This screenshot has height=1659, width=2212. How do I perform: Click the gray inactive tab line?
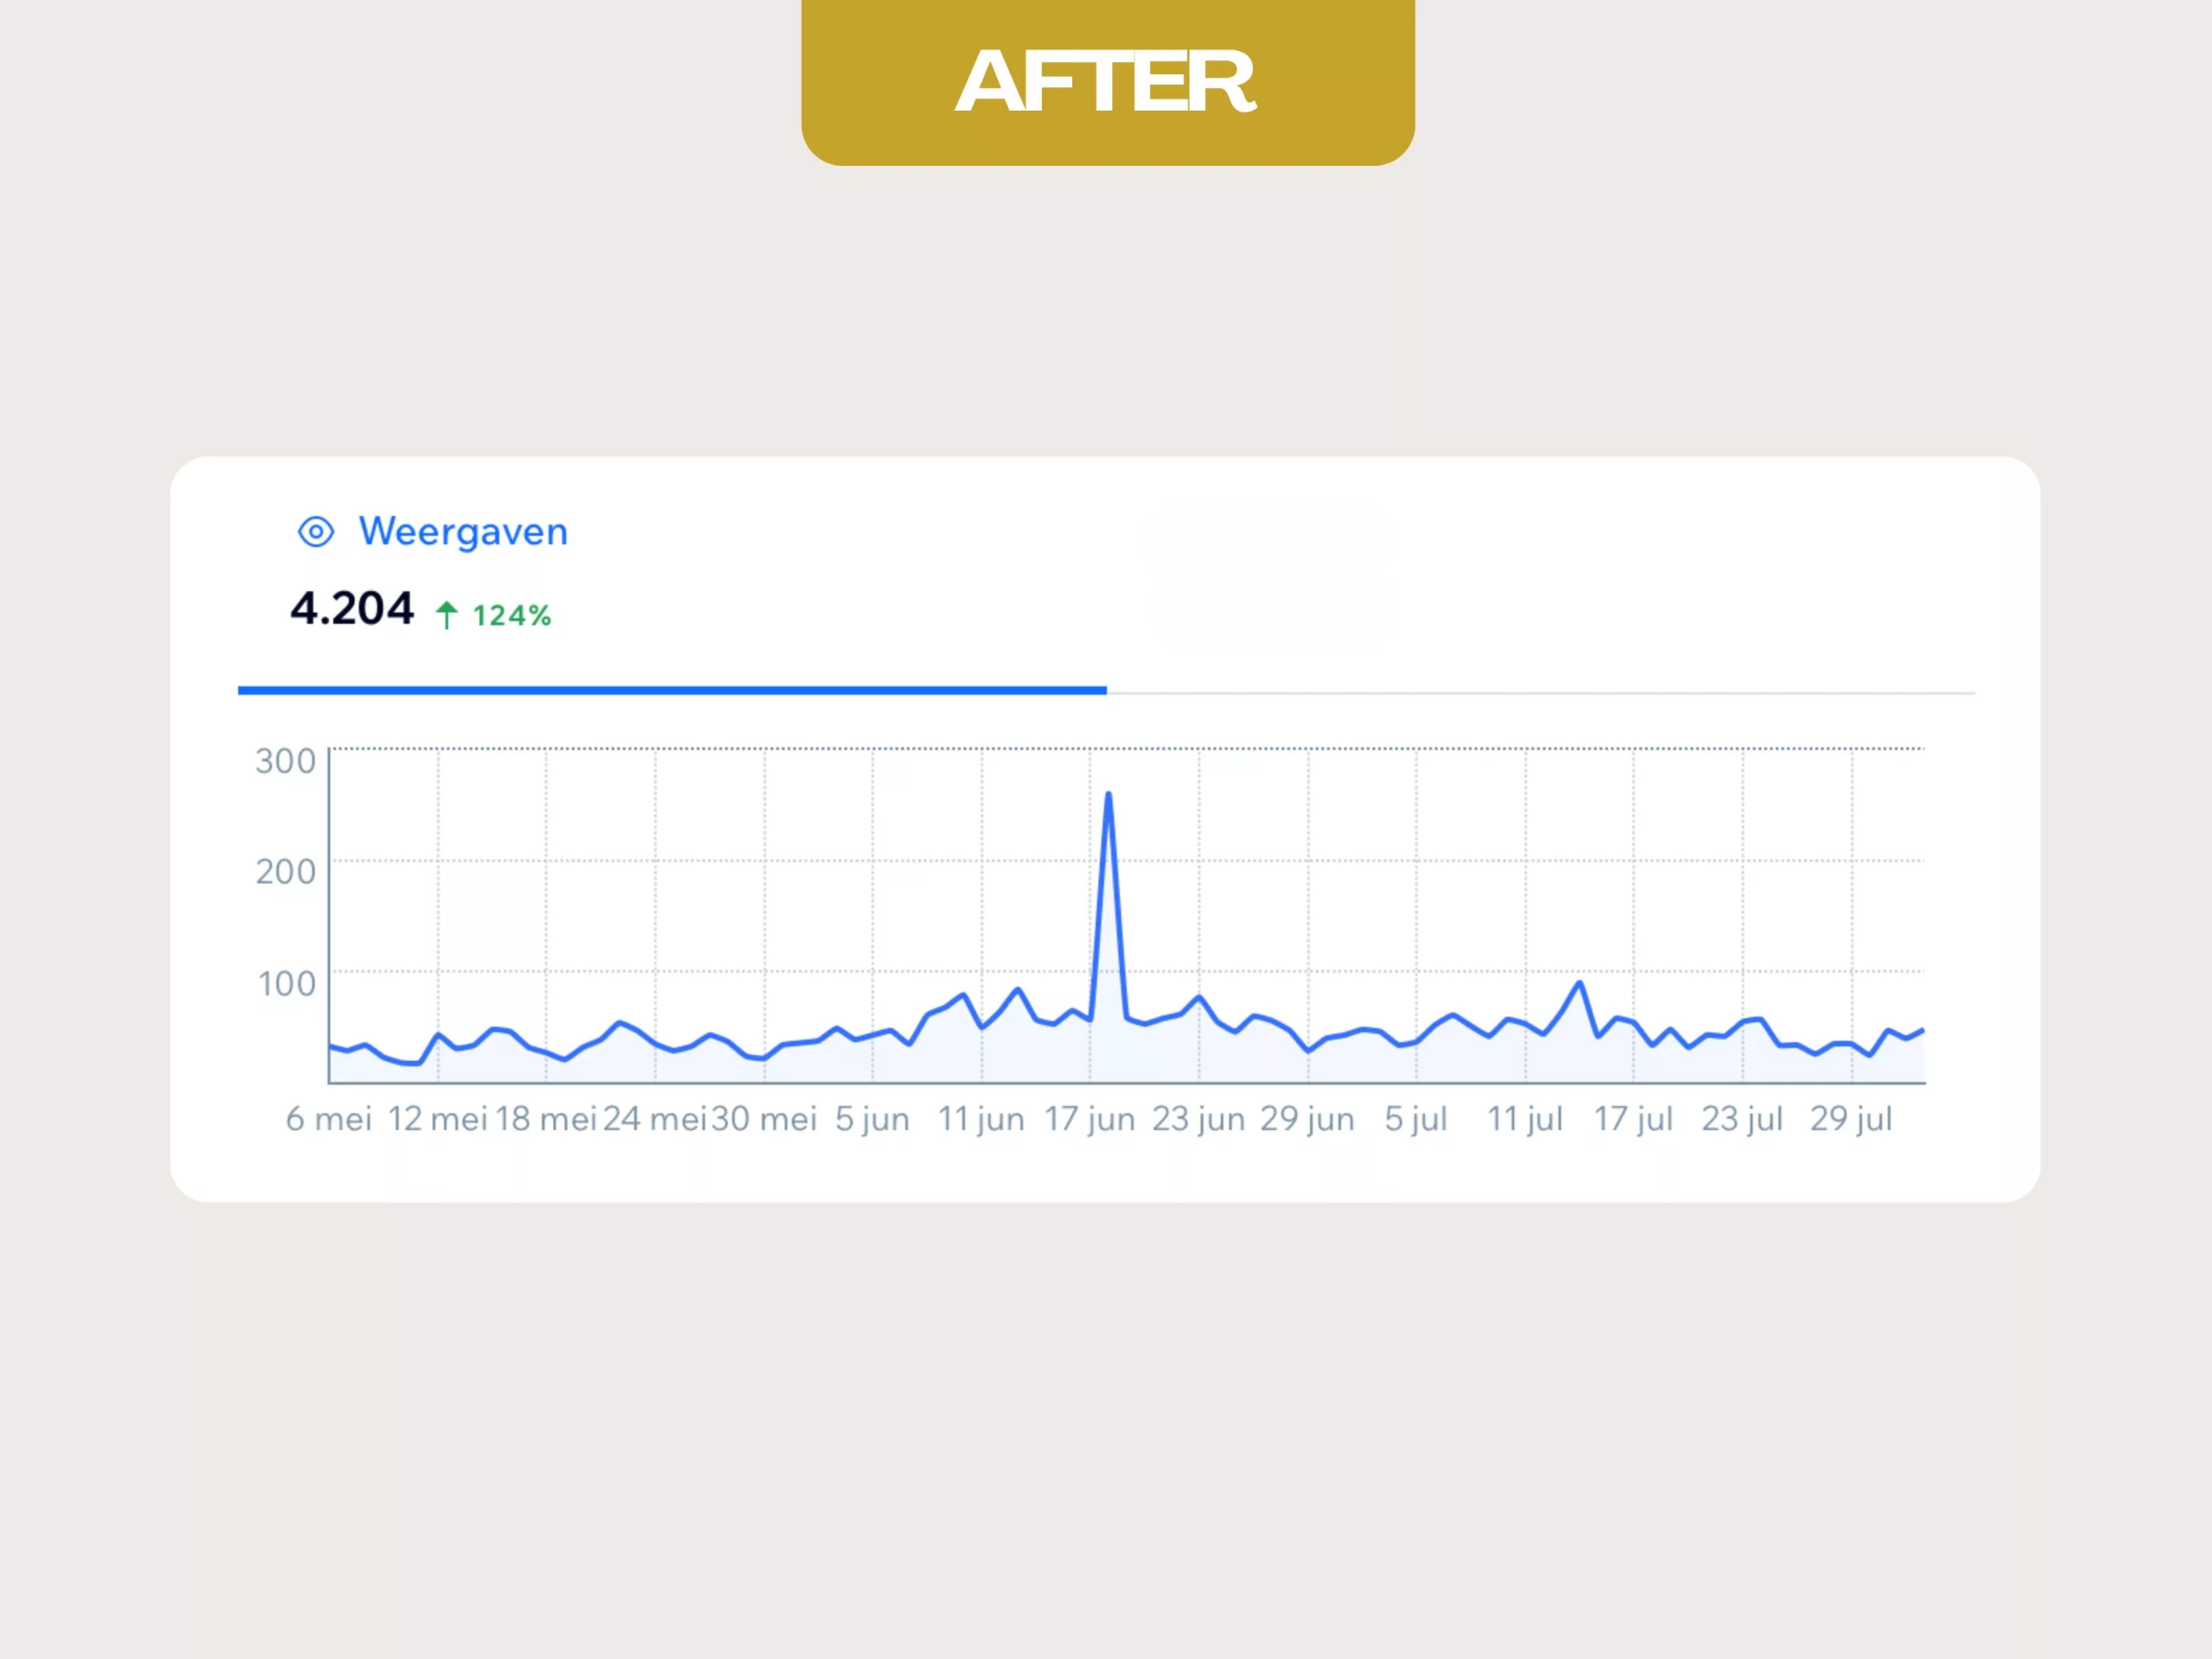1540,692
